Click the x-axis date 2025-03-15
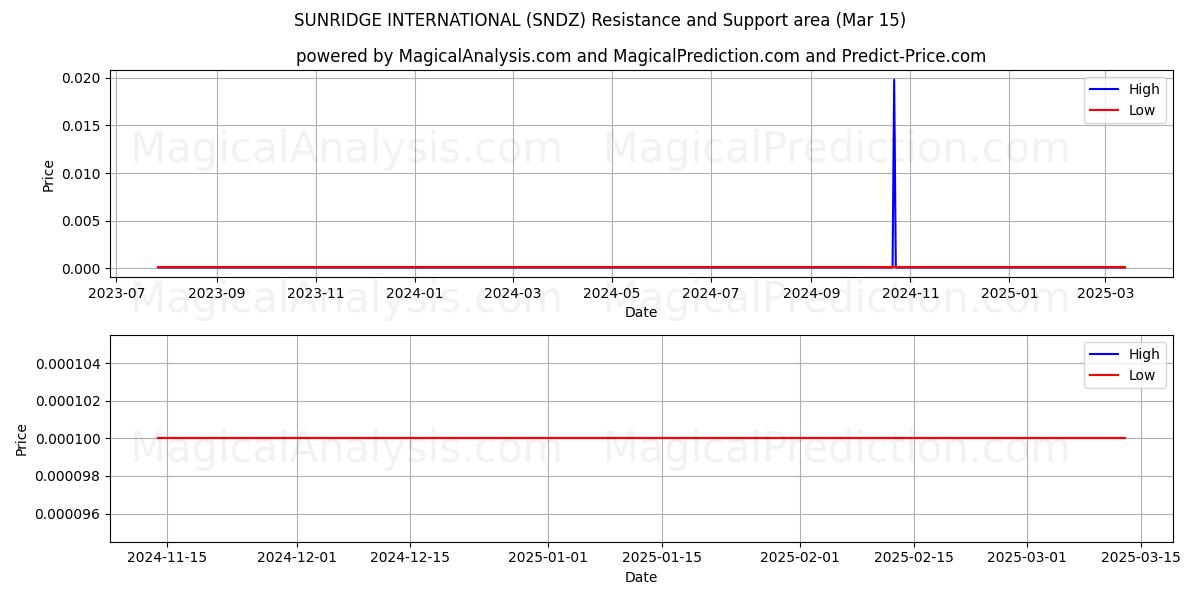 coord(1141,558)
